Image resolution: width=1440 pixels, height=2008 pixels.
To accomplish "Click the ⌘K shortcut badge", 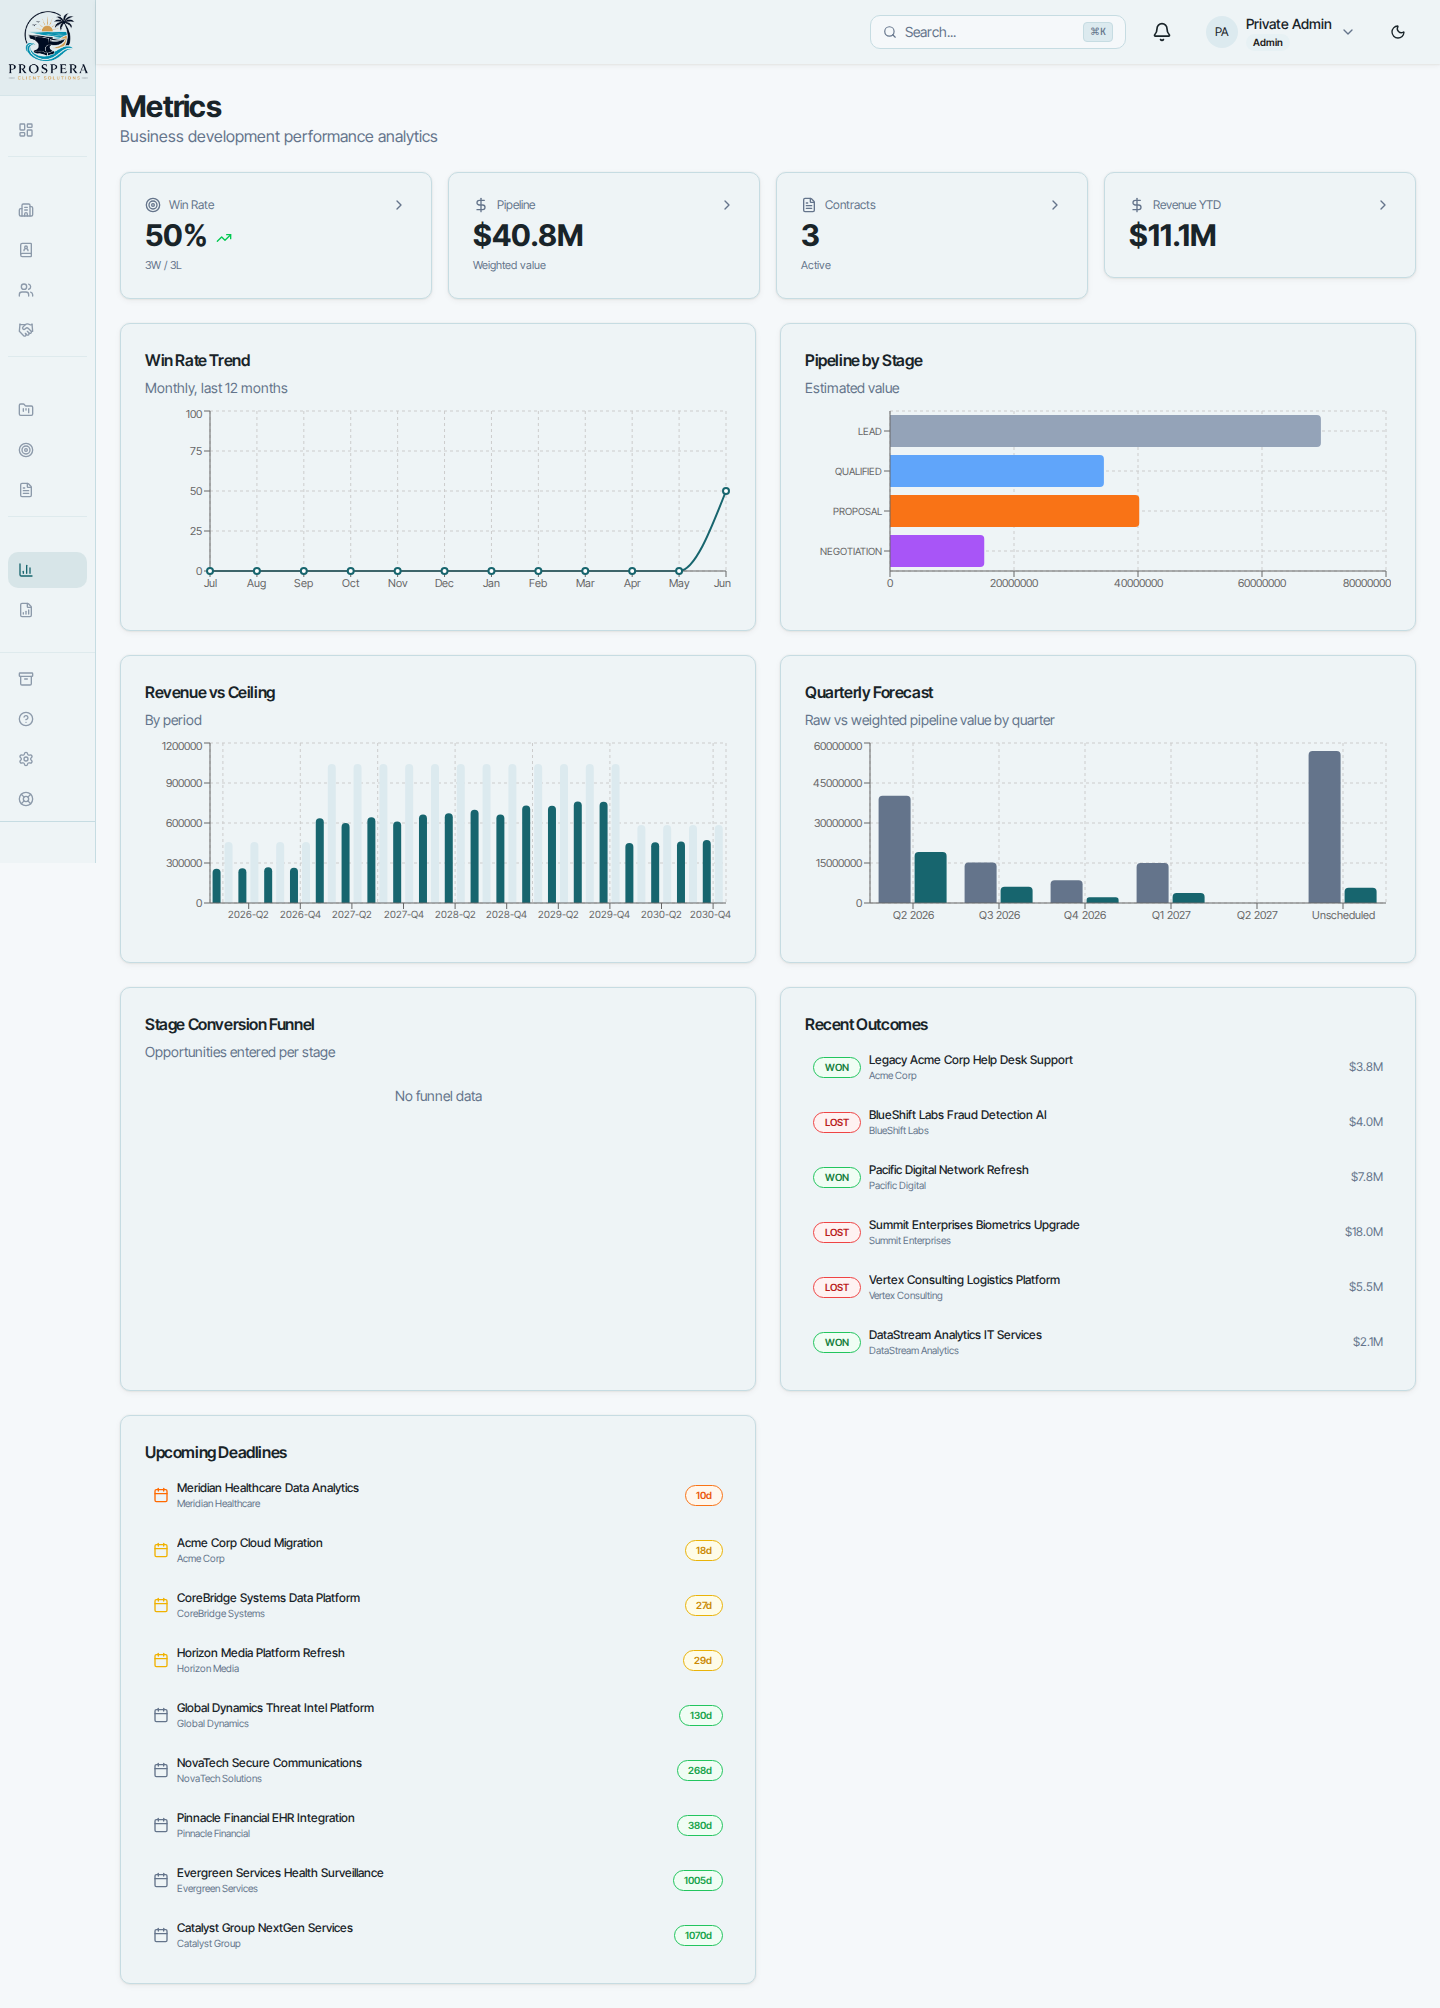I will [1098, 32].
